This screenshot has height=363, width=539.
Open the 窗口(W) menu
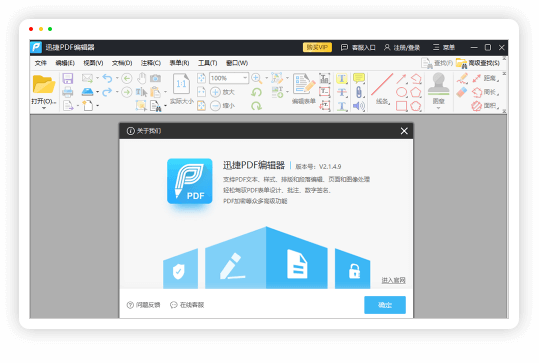tap(237, 63)
